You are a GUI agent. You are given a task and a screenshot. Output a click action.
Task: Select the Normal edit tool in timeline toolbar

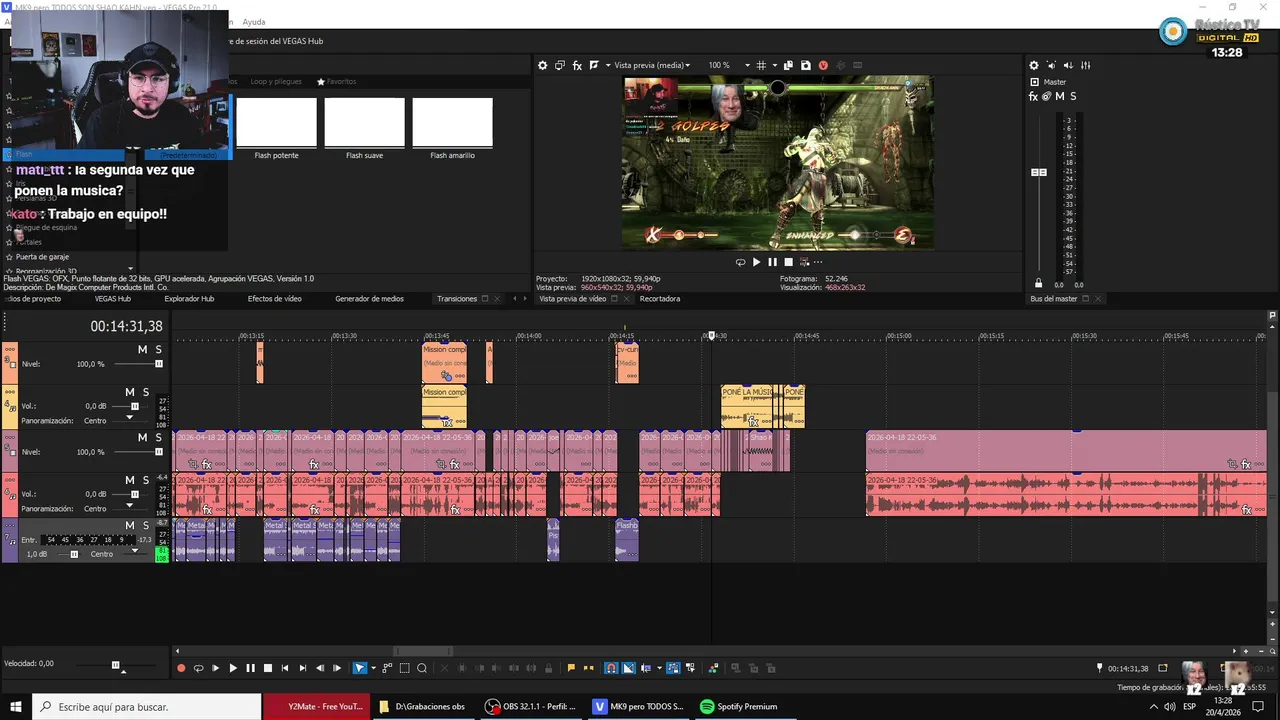coord(360,668)
